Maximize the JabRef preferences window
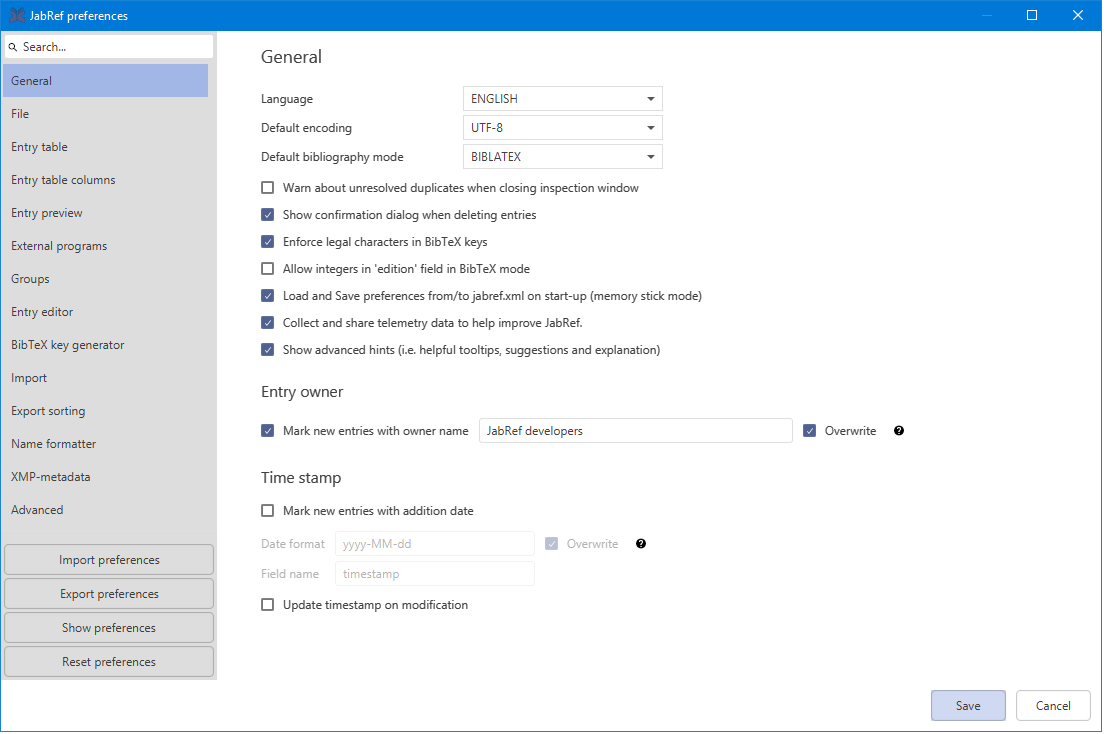This screenshot has width=1106, height=734. (x=1032, y=16)
